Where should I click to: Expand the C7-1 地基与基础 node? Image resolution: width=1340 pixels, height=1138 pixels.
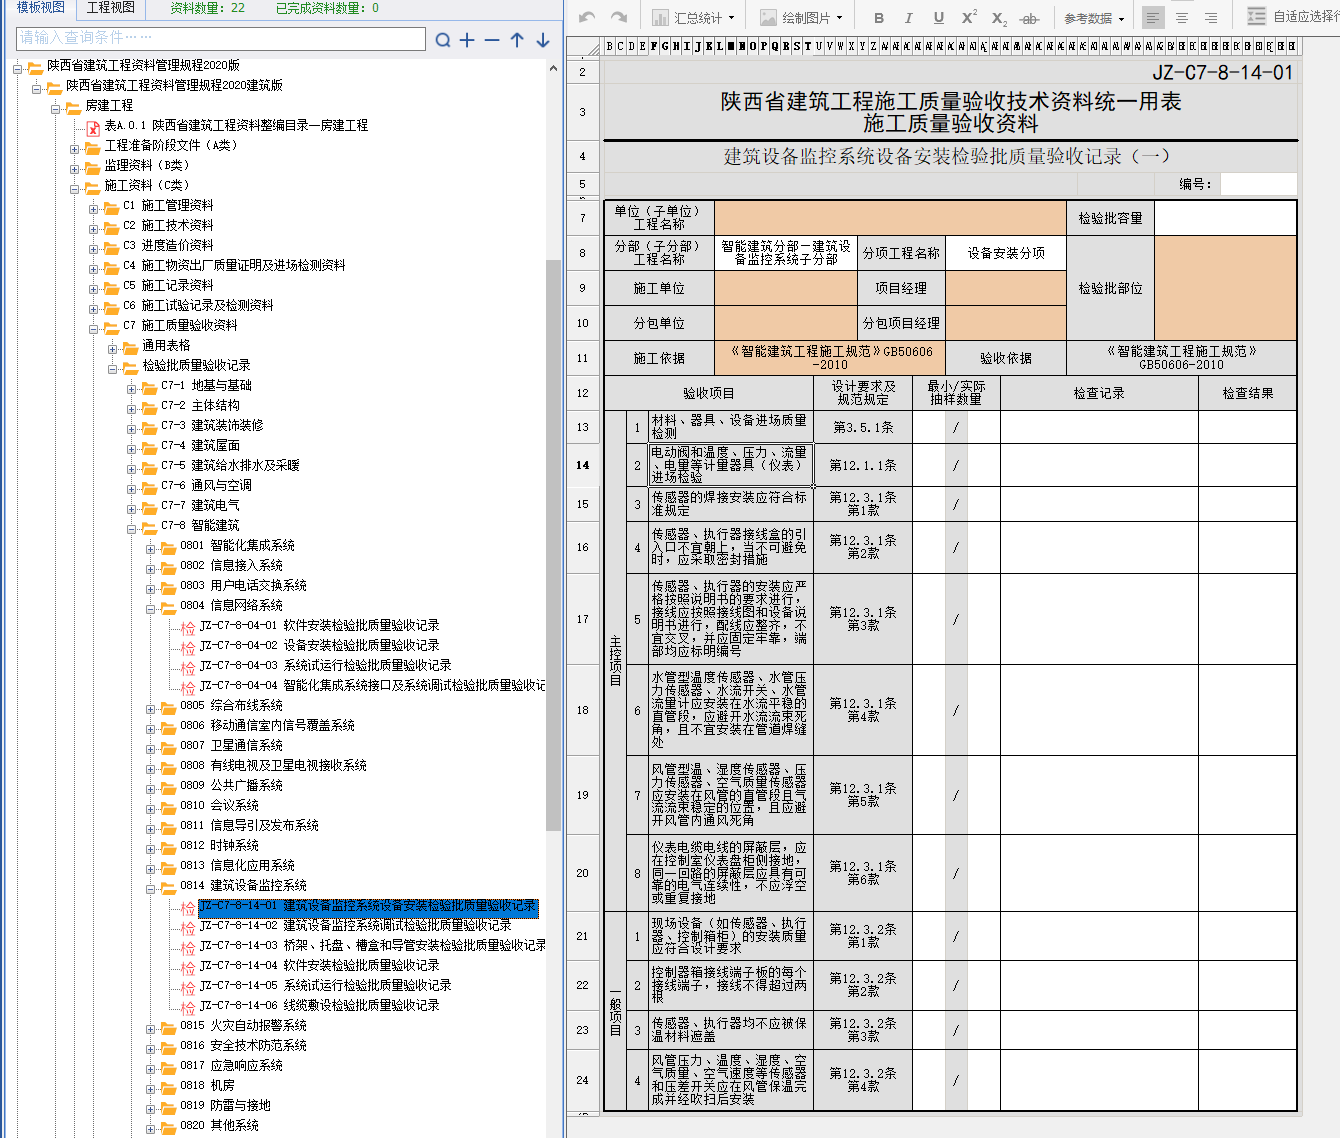coord(132,389)
